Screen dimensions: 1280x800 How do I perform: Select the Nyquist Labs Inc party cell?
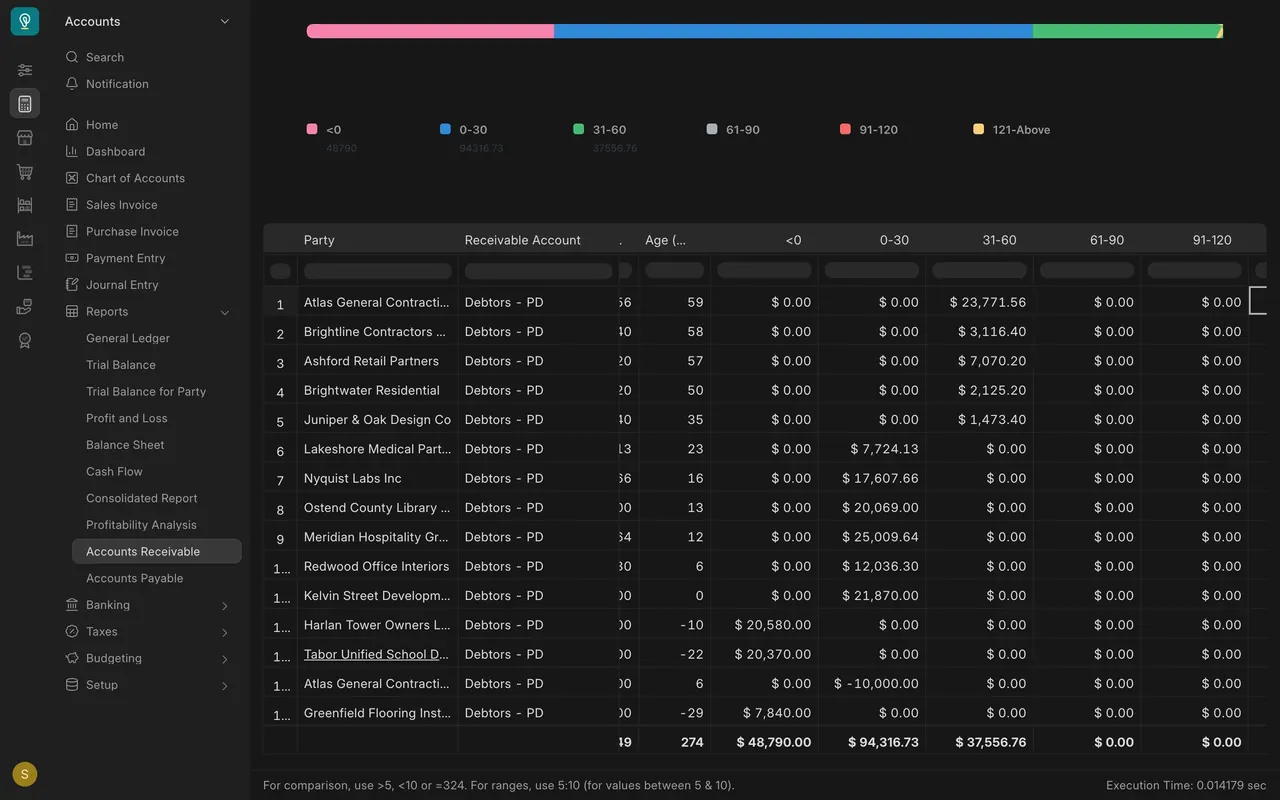point(378,478)
